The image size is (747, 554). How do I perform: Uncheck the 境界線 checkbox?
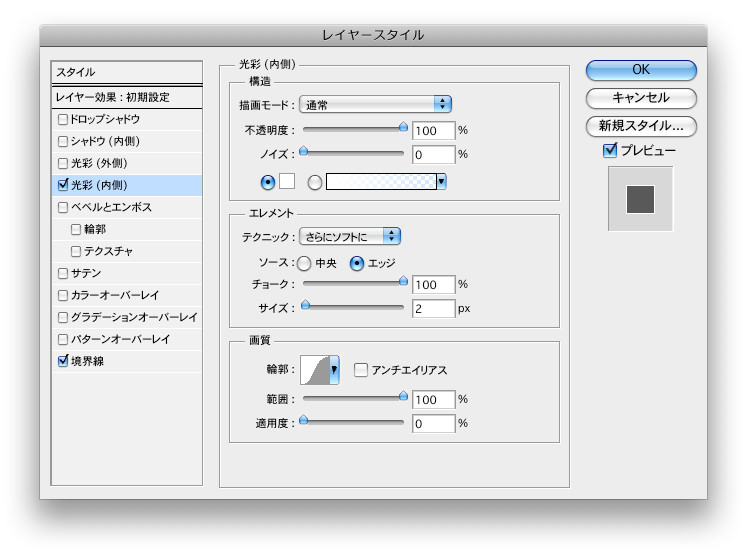[x=63, y=361]
